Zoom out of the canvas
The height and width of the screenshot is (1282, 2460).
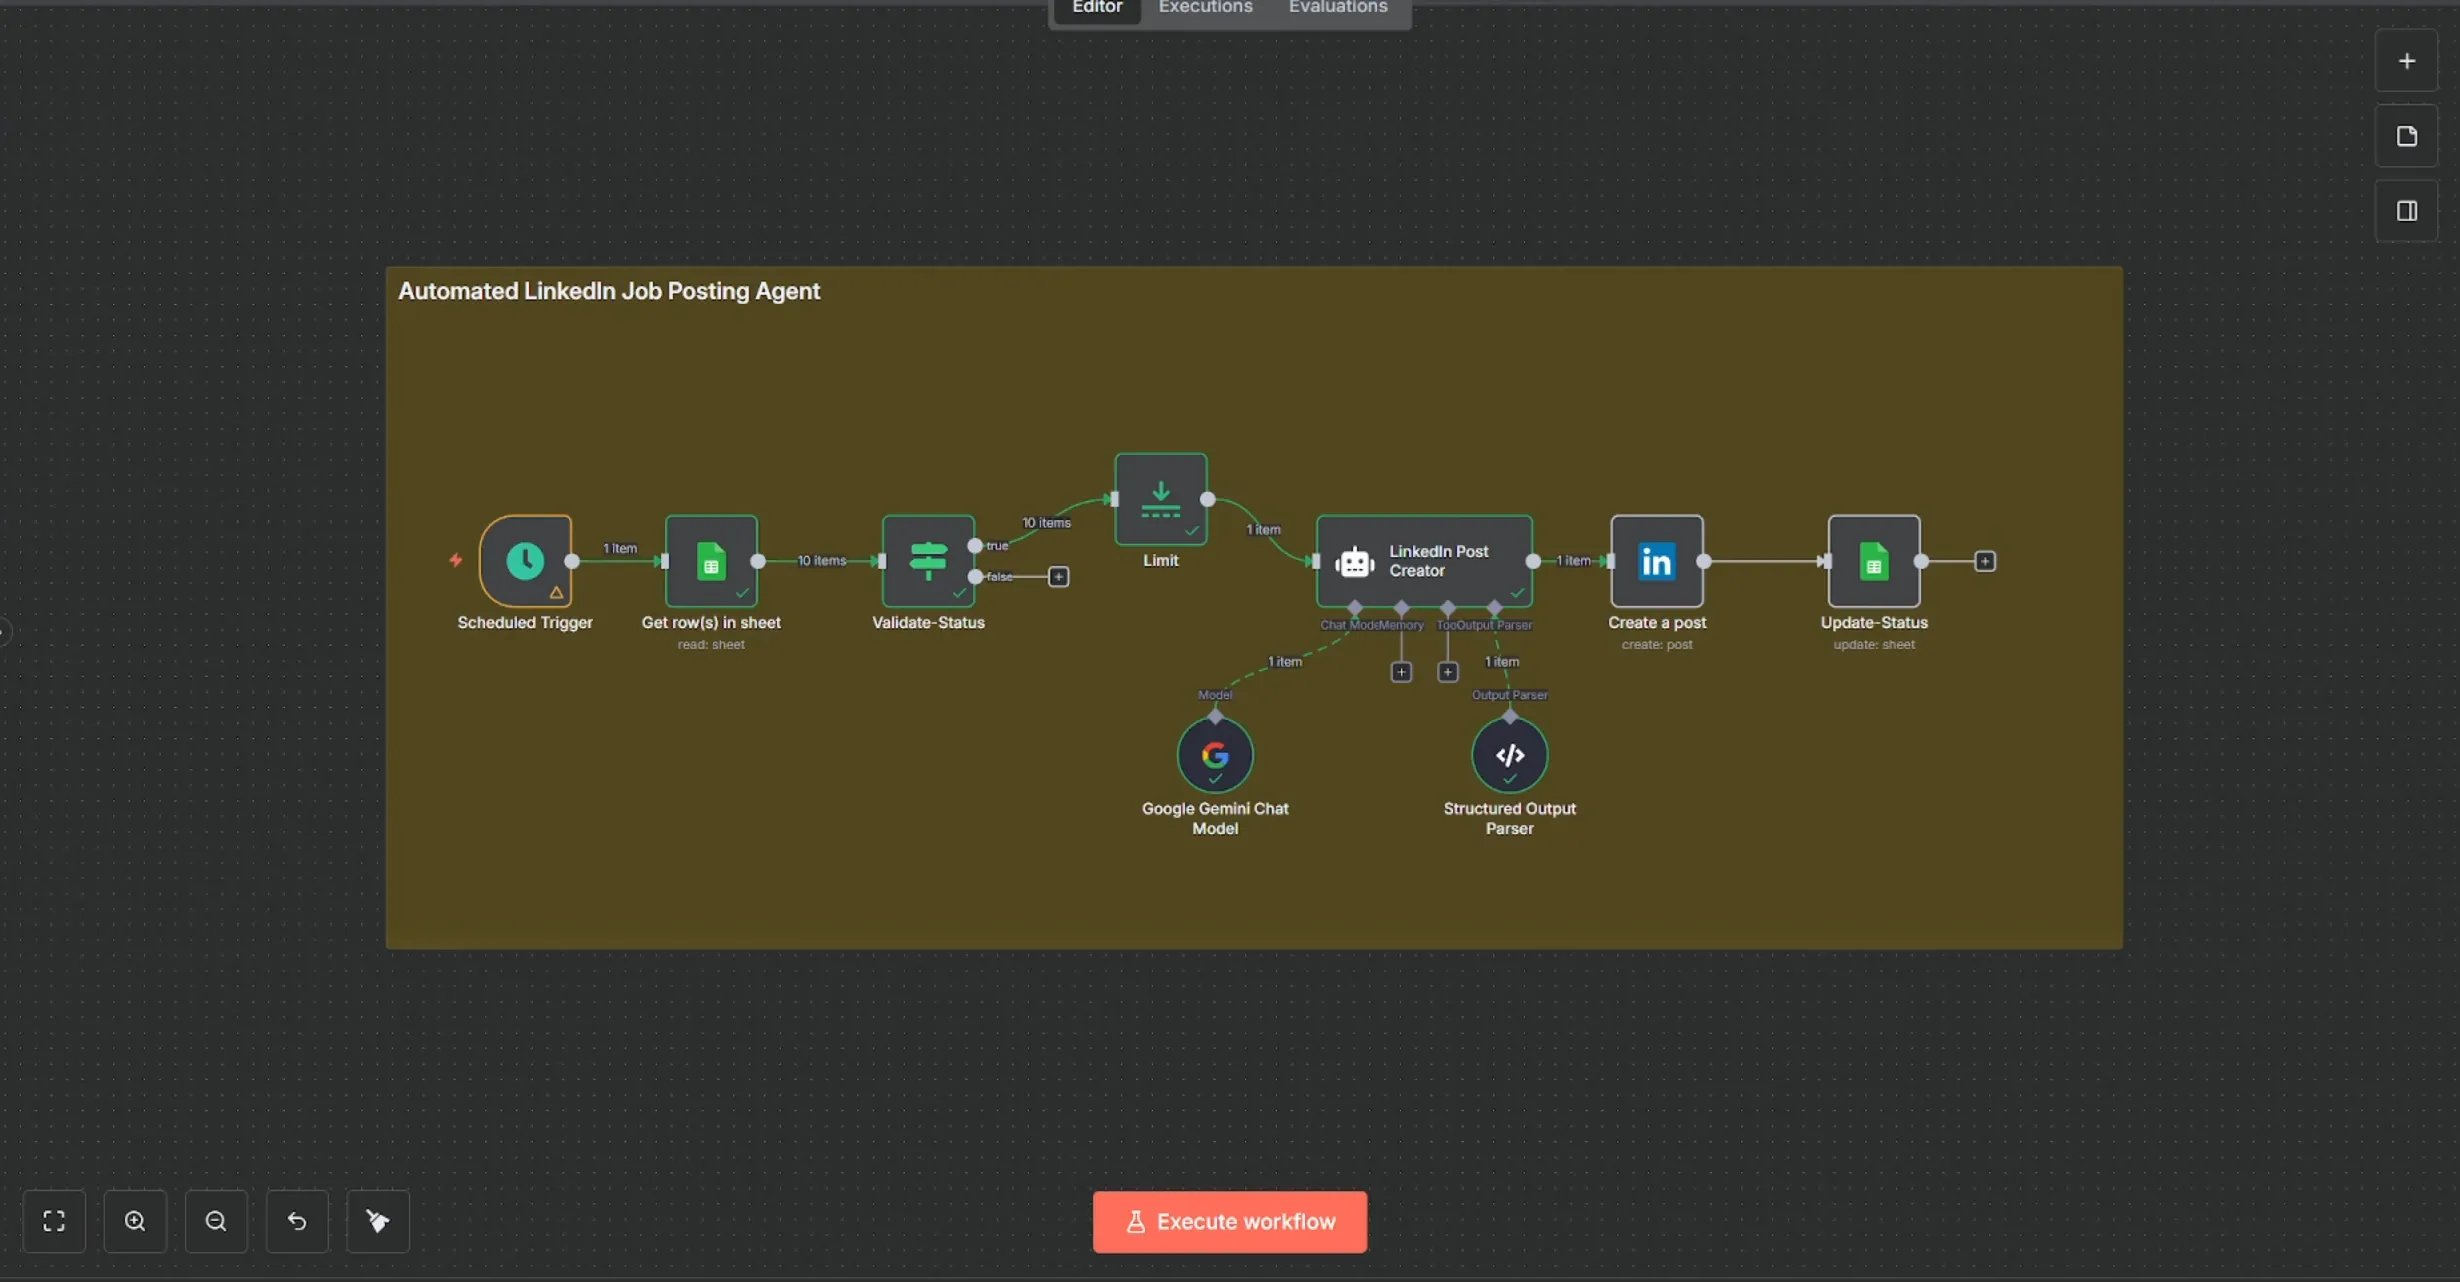point(216,1221)
